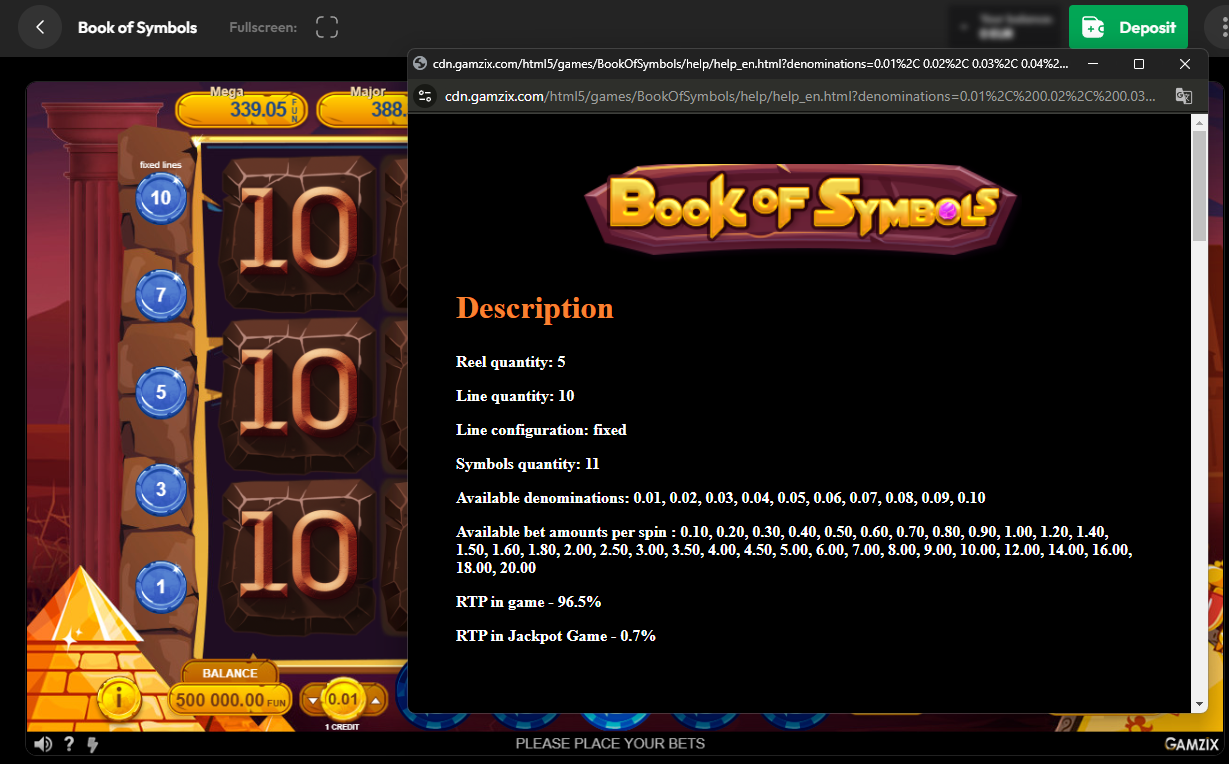Toggle the lightning quick-spin icon

[93, 744]
